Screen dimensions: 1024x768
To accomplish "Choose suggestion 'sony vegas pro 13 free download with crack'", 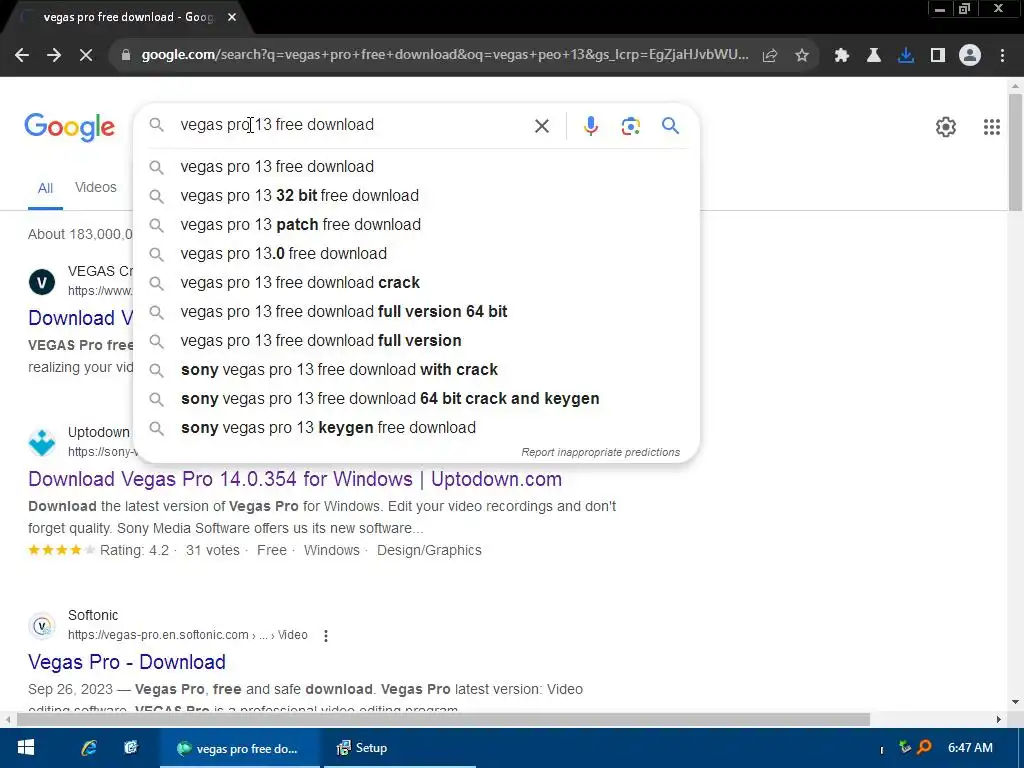I will [x=416, y=370].
